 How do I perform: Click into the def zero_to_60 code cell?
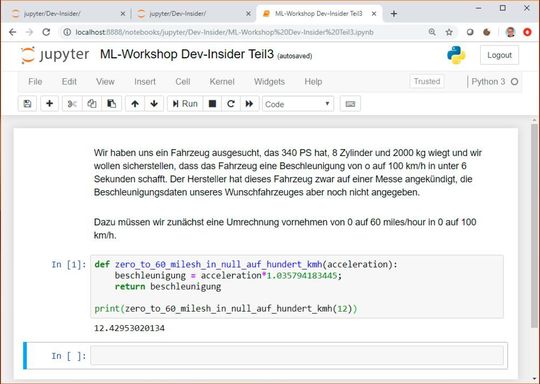297,287
